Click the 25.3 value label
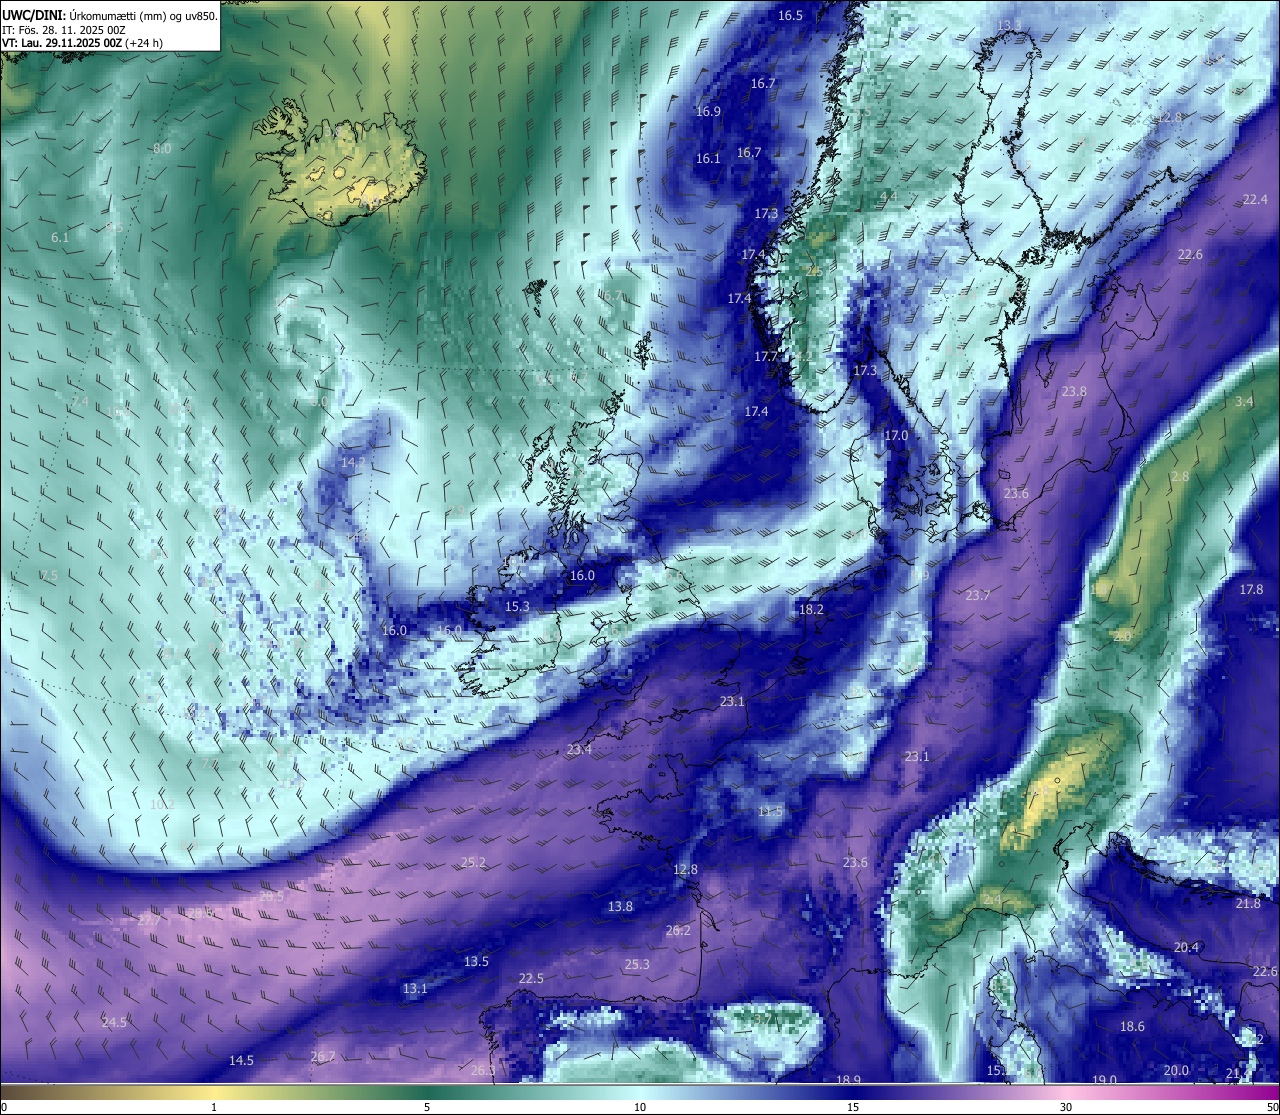Image resolution: width=1280 pixels, height=1115 pixels. tap(637, 964)
